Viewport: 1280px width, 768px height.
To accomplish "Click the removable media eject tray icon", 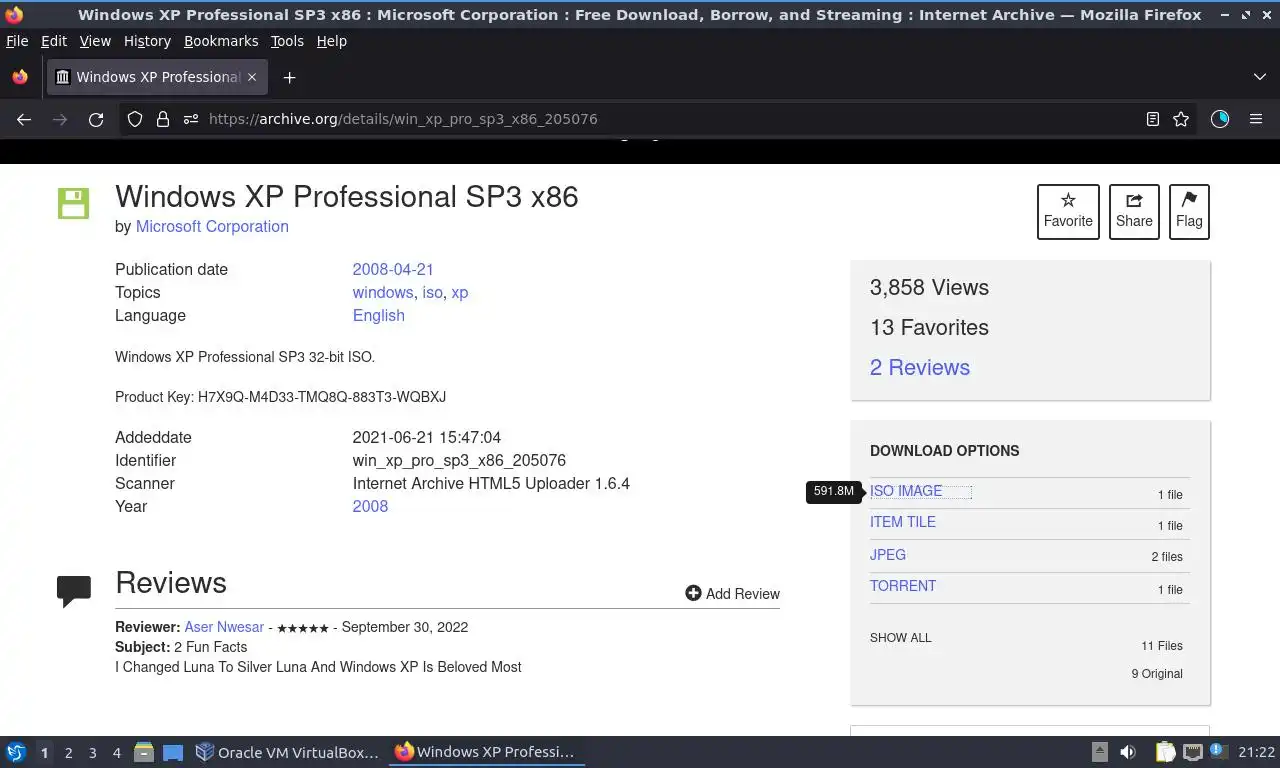I will [x=1100, y=752].
